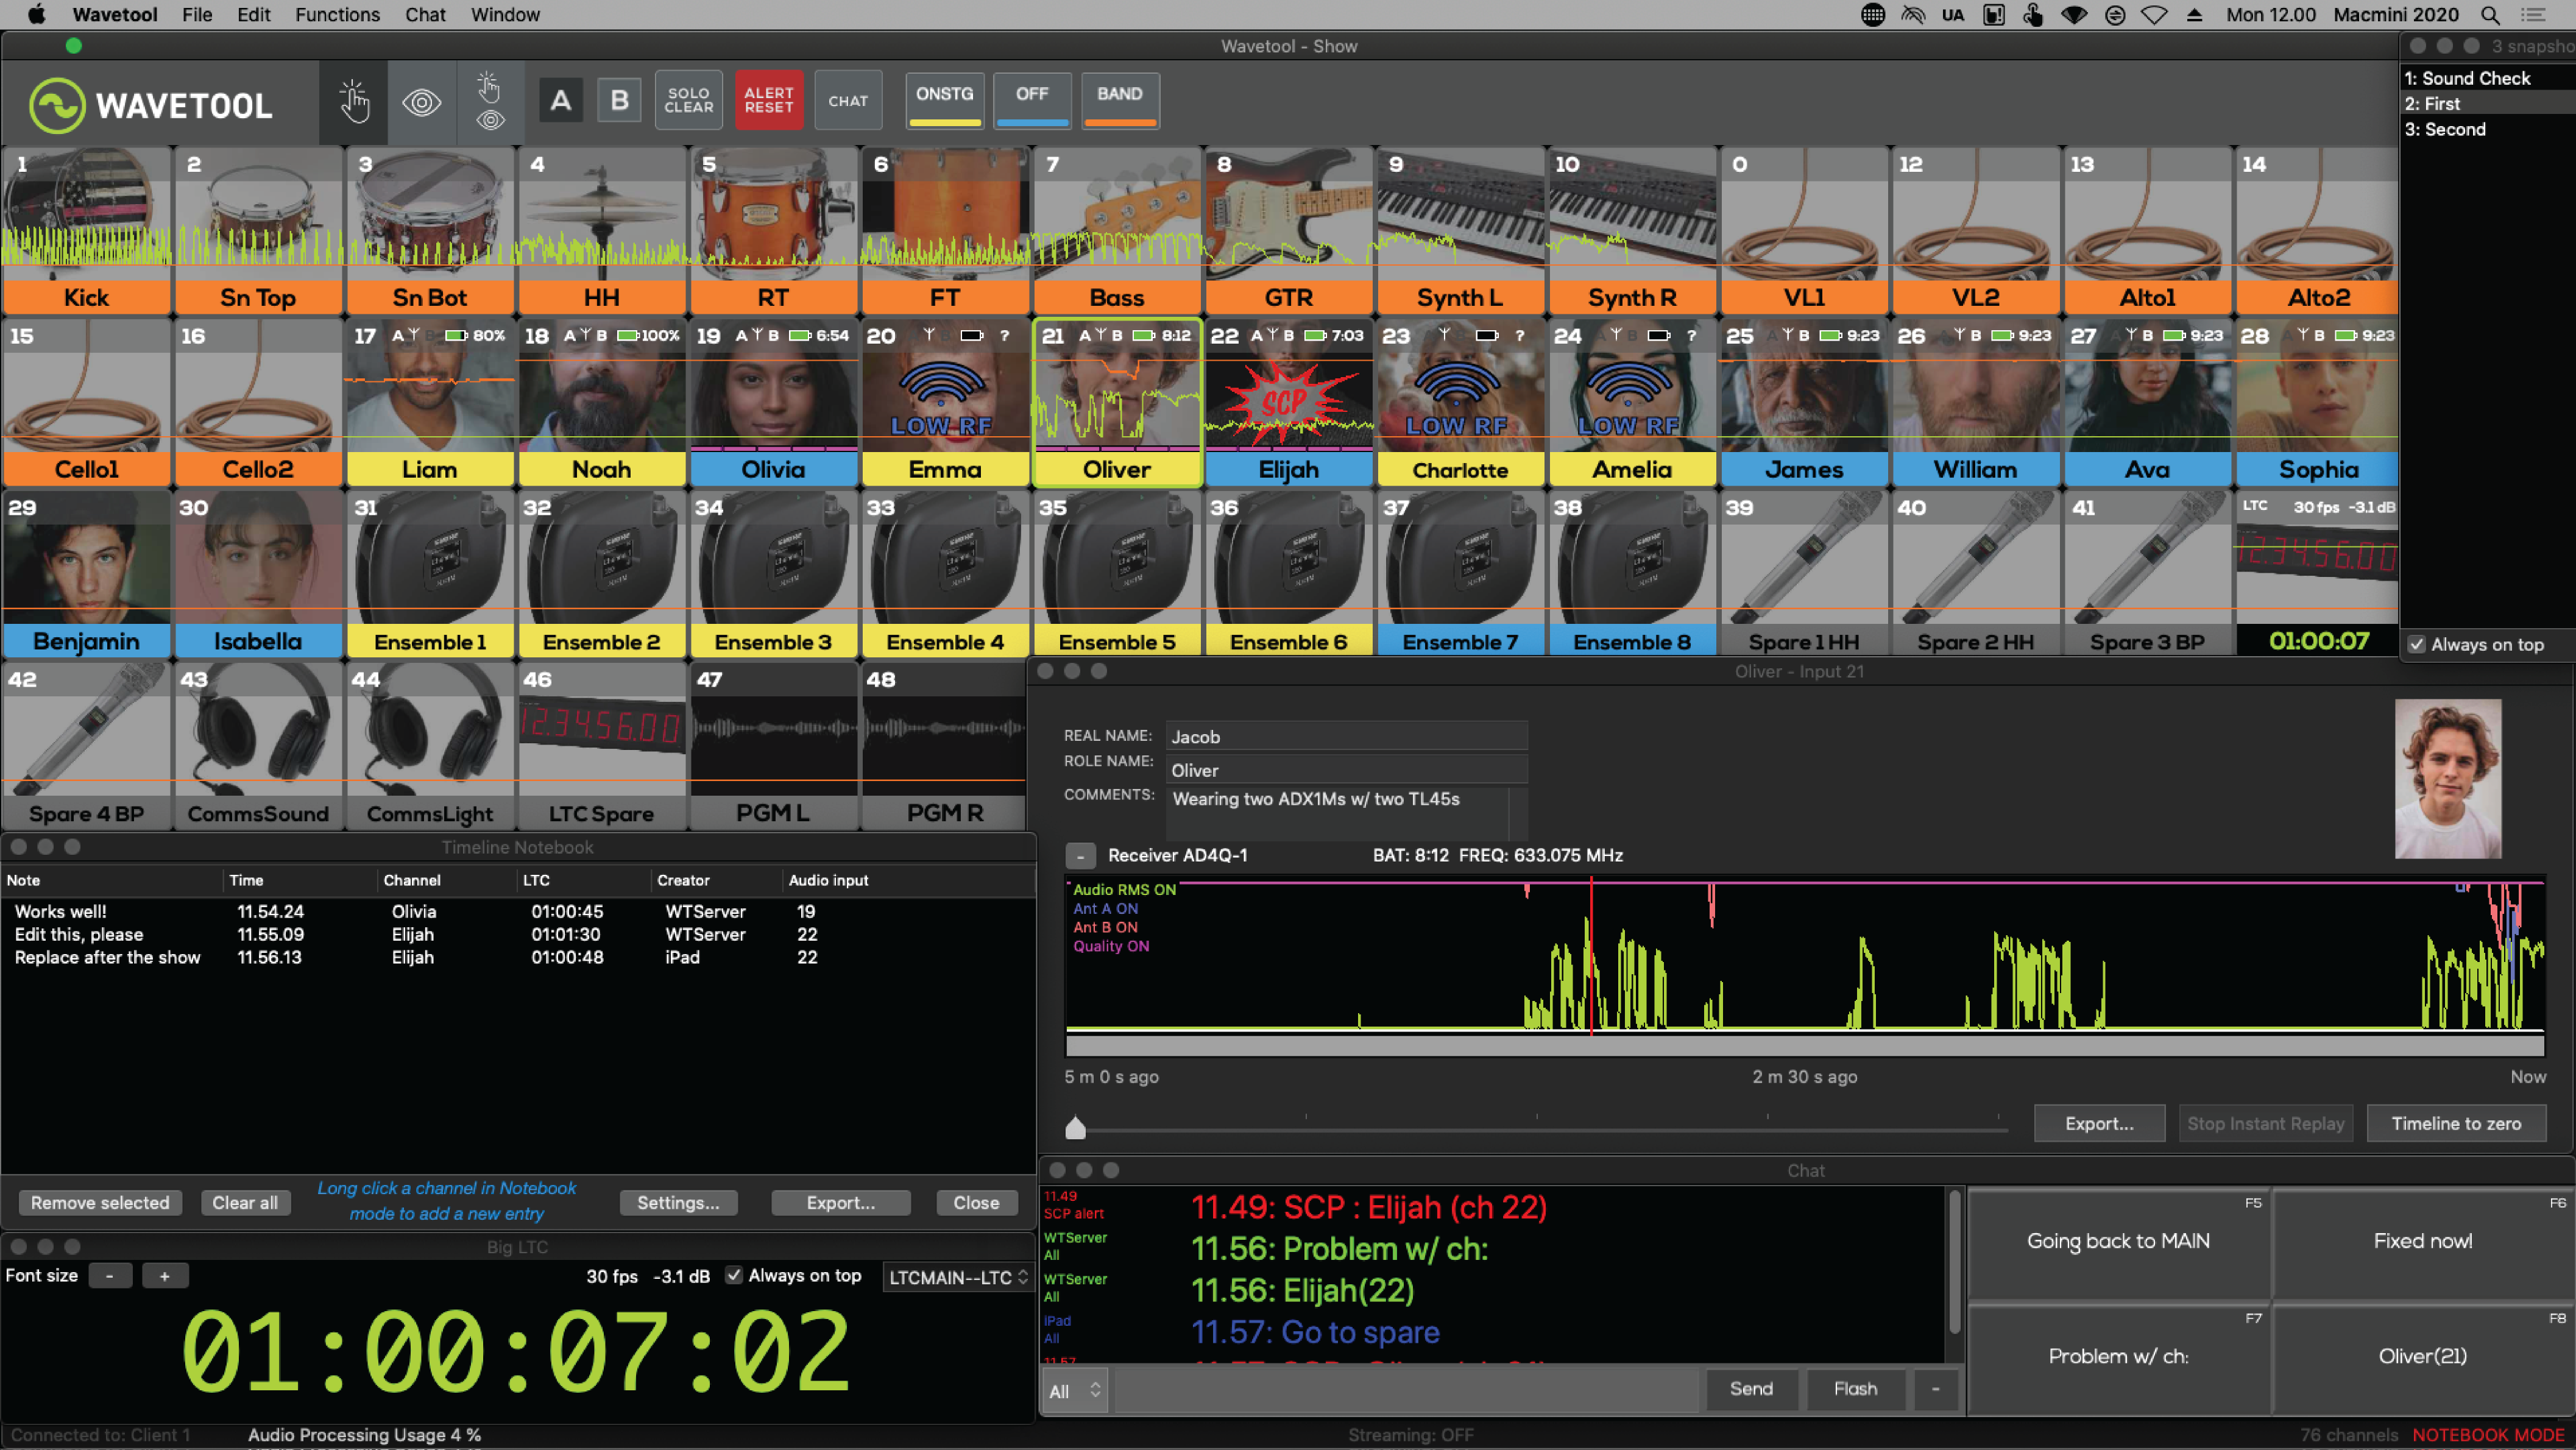Select the Bass guitar channel tile

pyautogui.click(x=1116, y=230)
